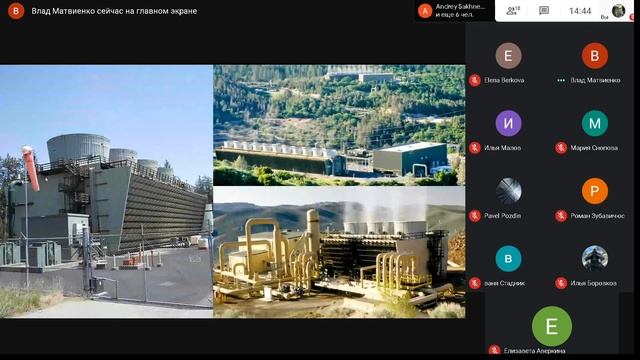
Task: Click Илья Боровков's muted microphone icon
Action: 561,283
